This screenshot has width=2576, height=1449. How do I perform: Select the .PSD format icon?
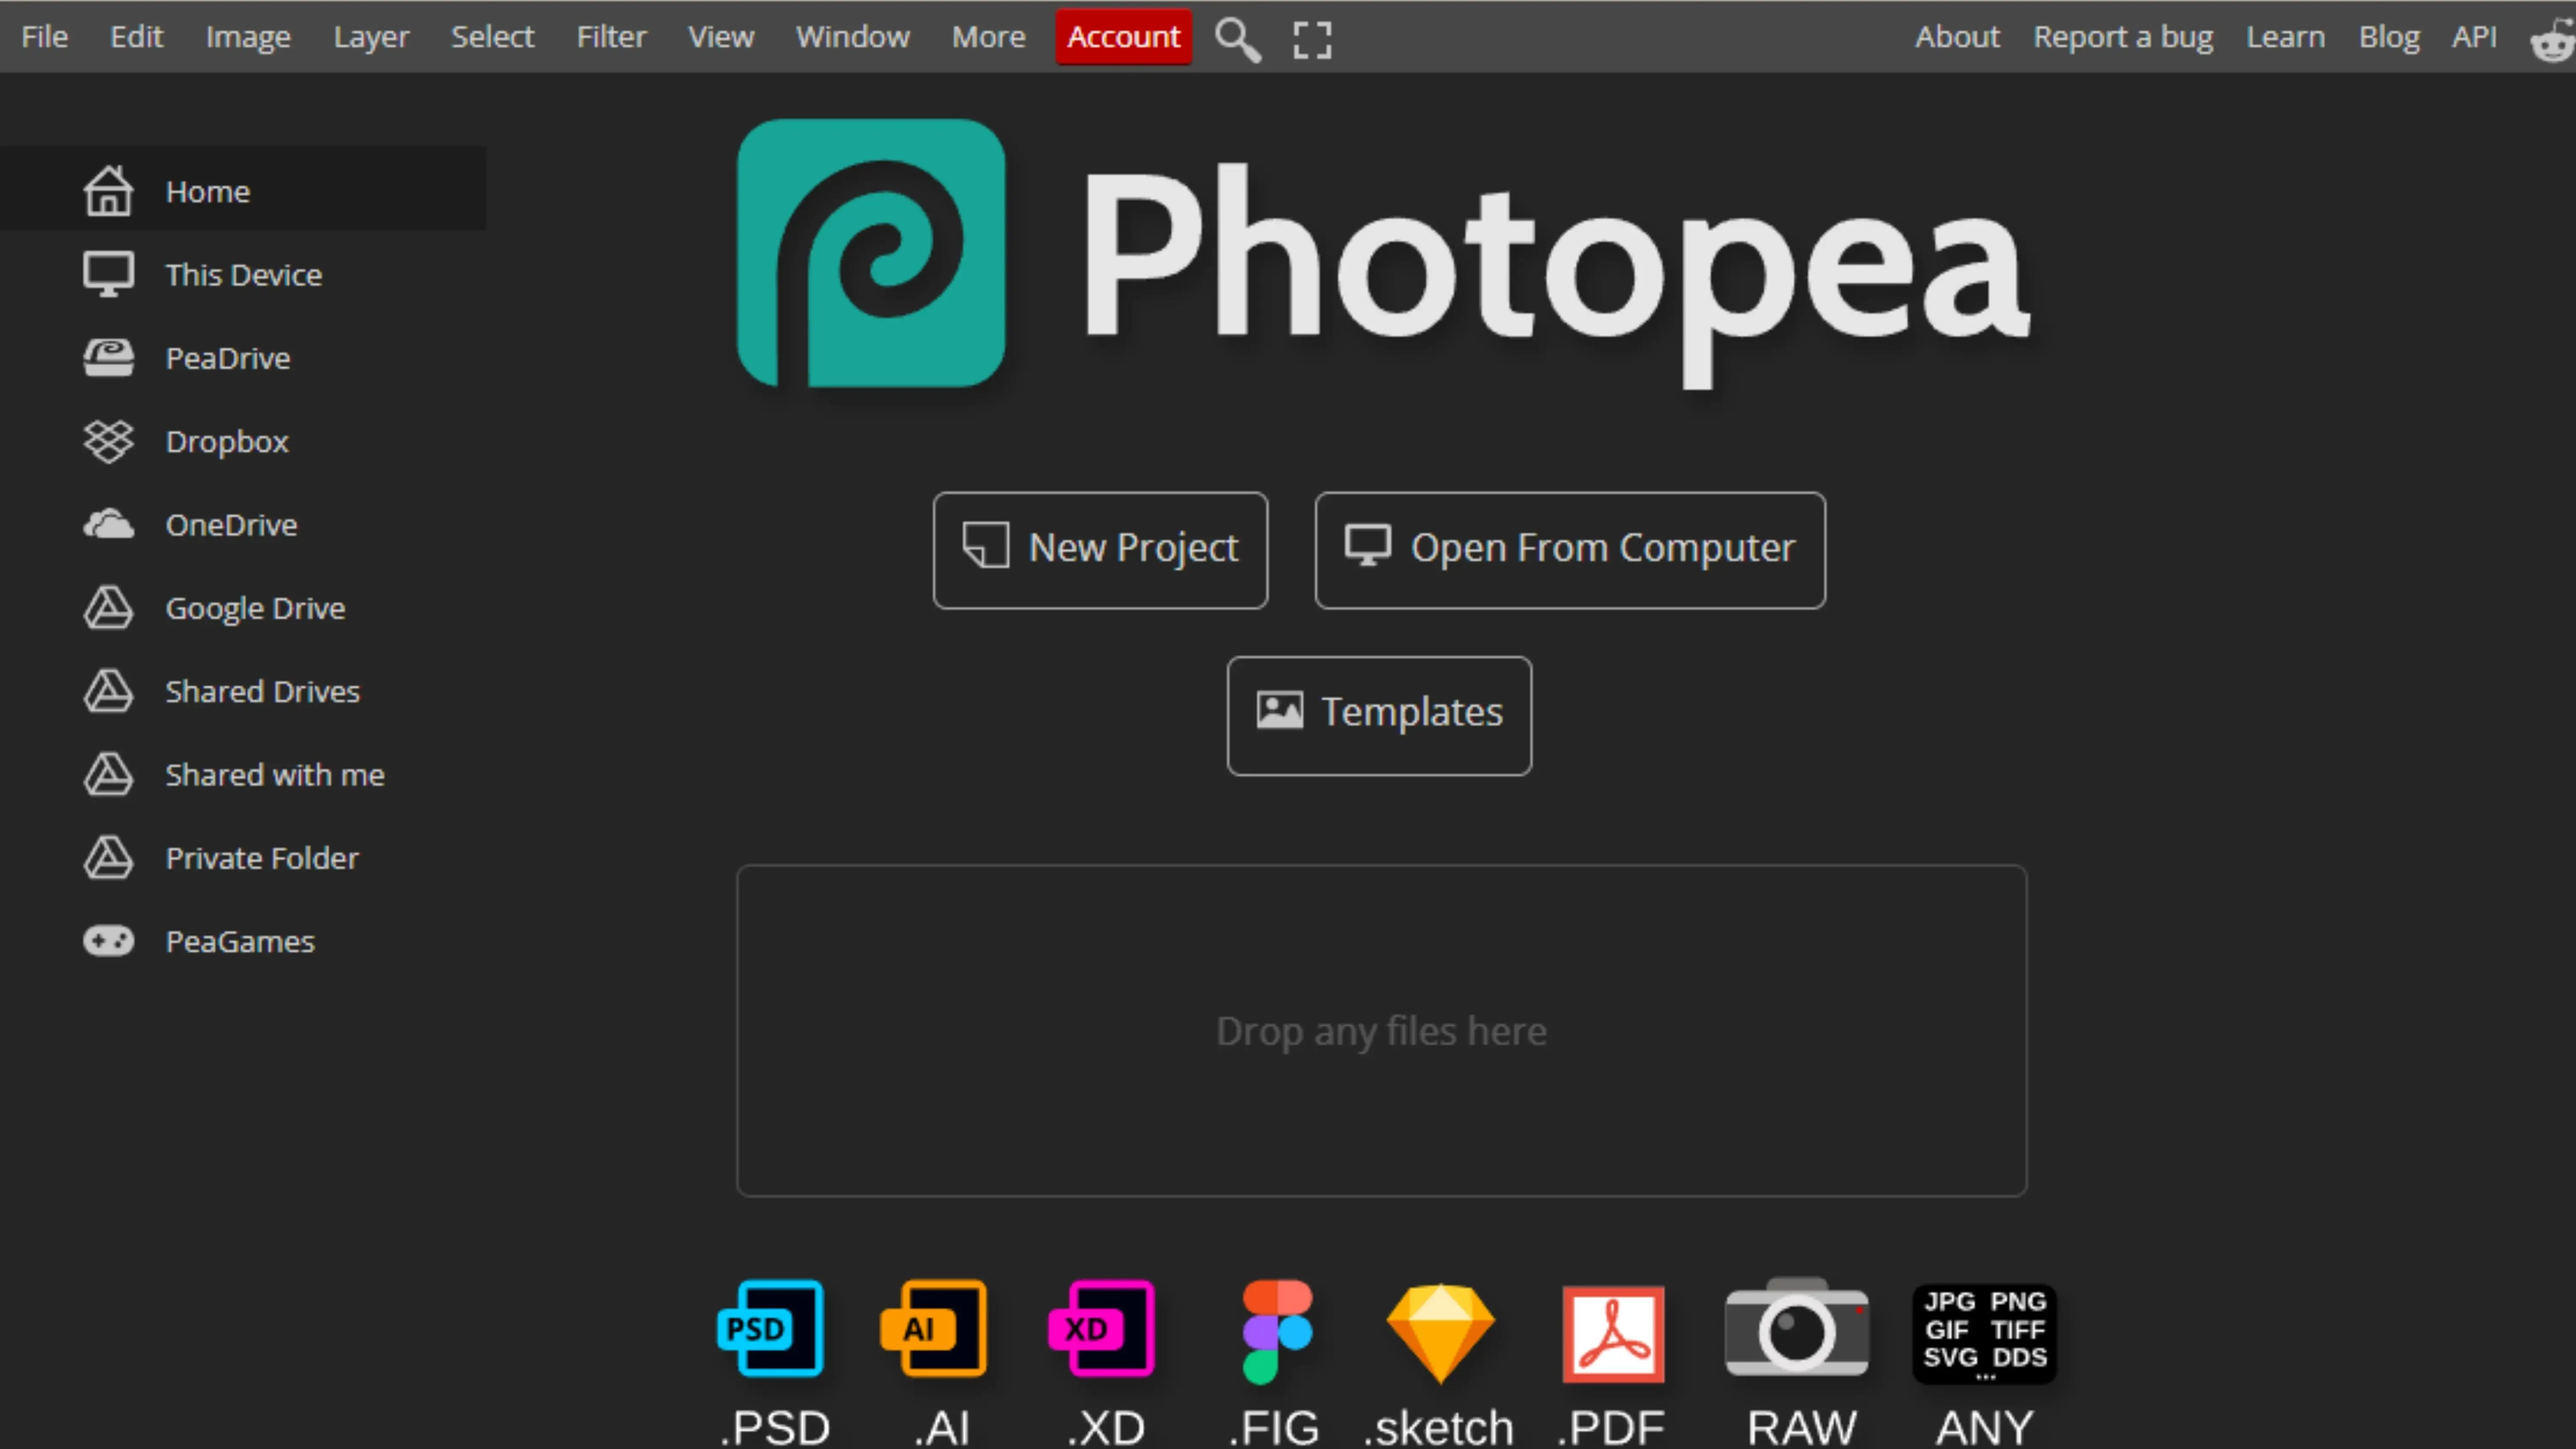[x=771, y=1329]
